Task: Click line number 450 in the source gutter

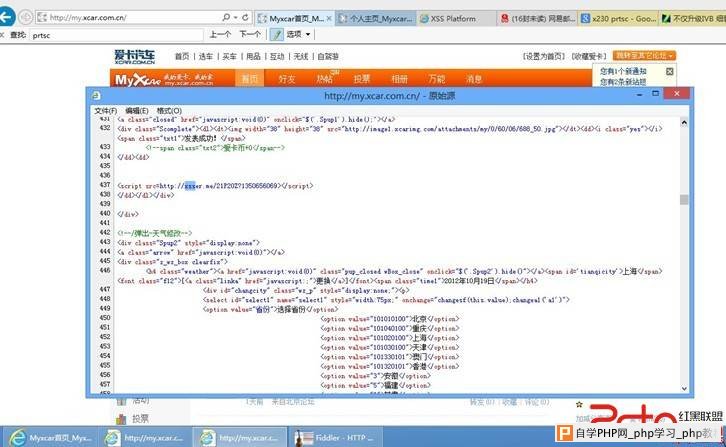Action: click(x=105, y=318)
